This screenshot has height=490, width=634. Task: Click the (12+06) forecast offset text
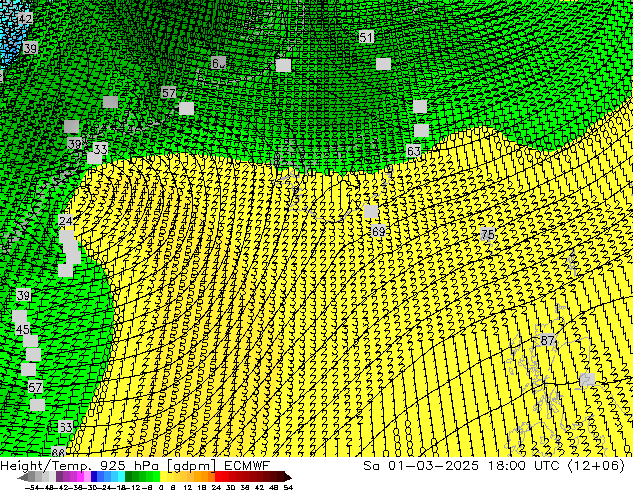click(x=597, y=466)
